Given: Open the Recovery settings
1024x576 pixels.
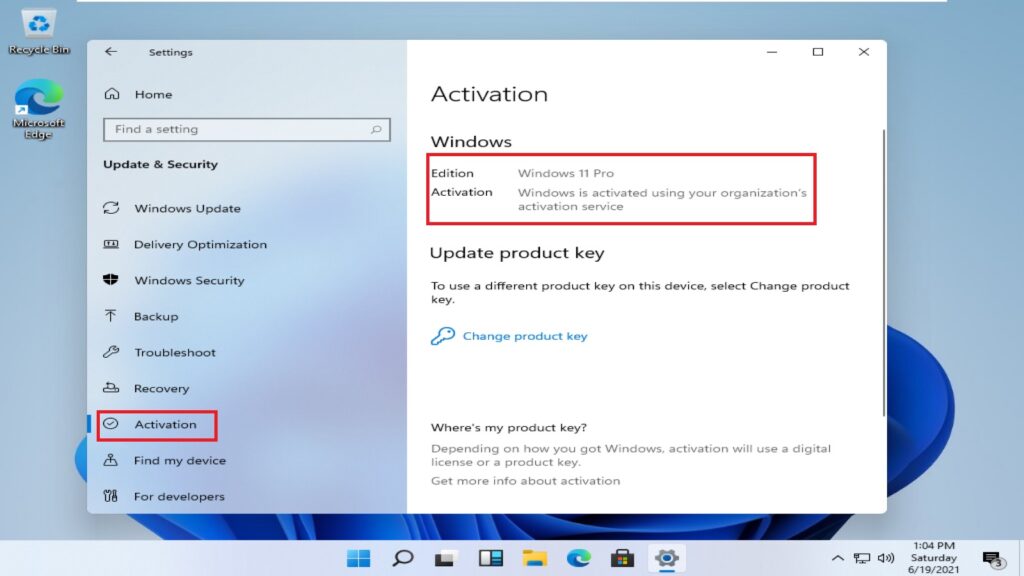Looking at the screenshot, I should [161, 388].
